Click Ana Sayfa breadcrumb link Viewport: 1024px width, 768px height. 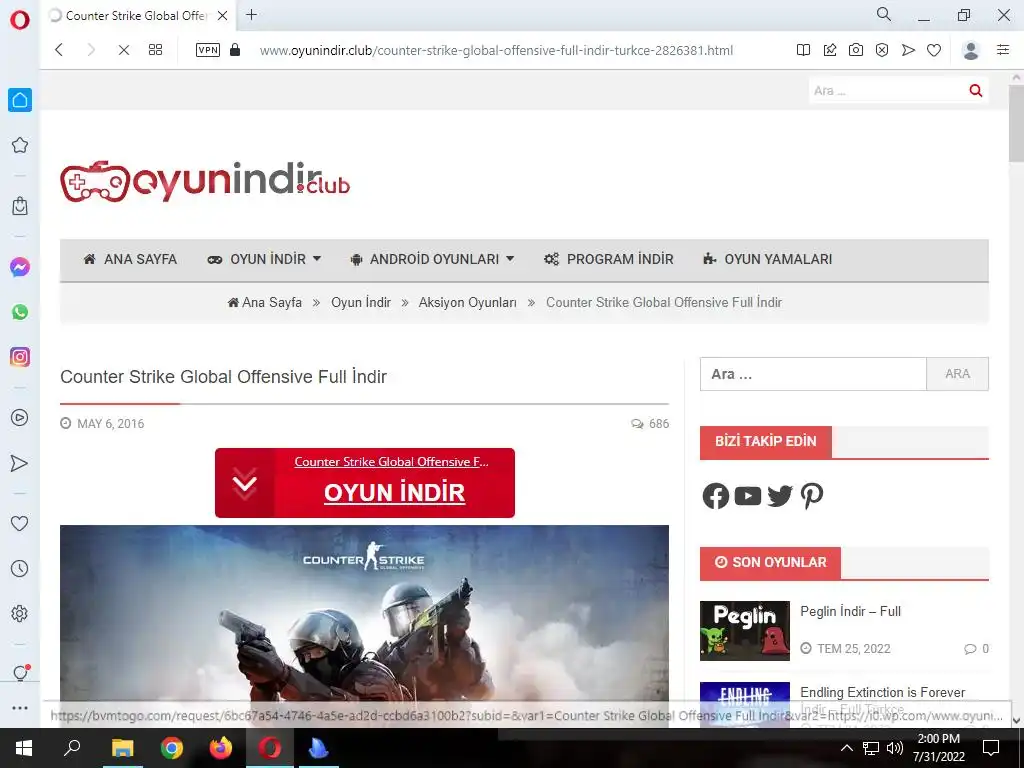(264, 302)
